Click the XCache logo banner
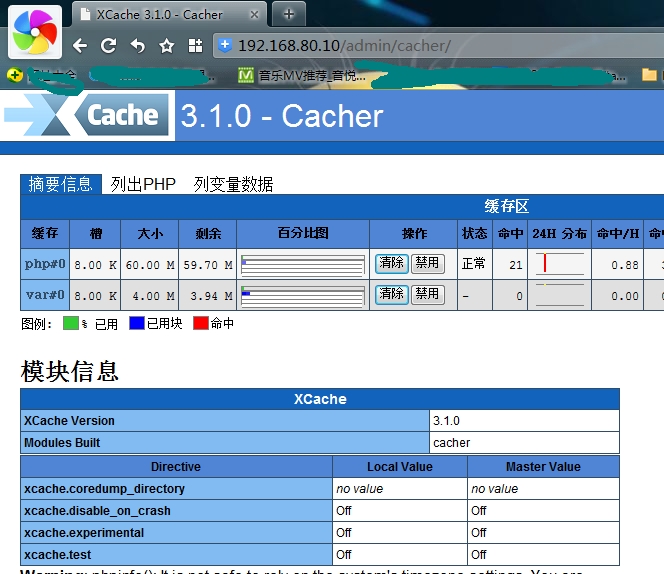Screen dimensions: 664x574 [87, 115]
